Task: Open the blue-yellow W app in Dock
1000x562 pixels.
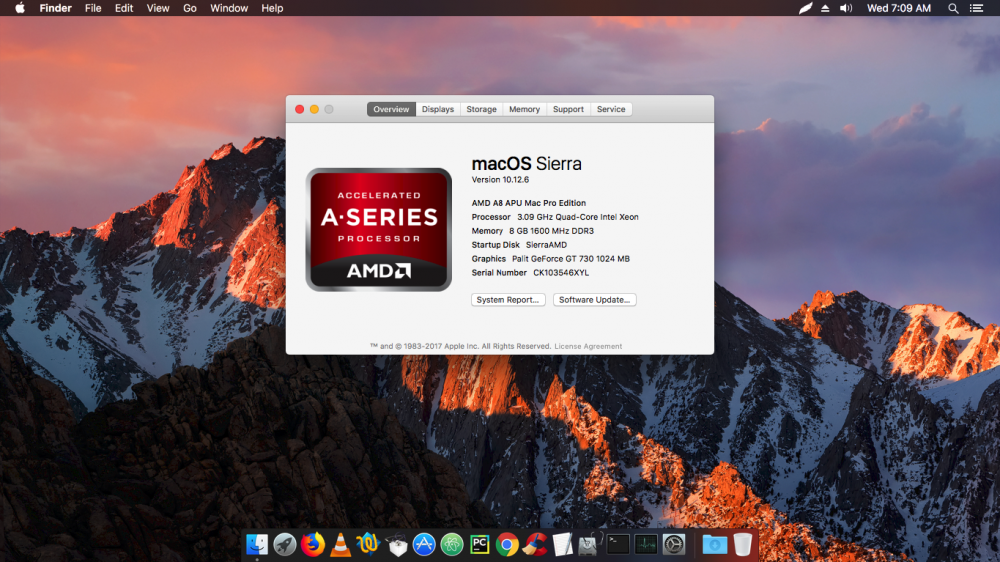Action: [368, 544]
